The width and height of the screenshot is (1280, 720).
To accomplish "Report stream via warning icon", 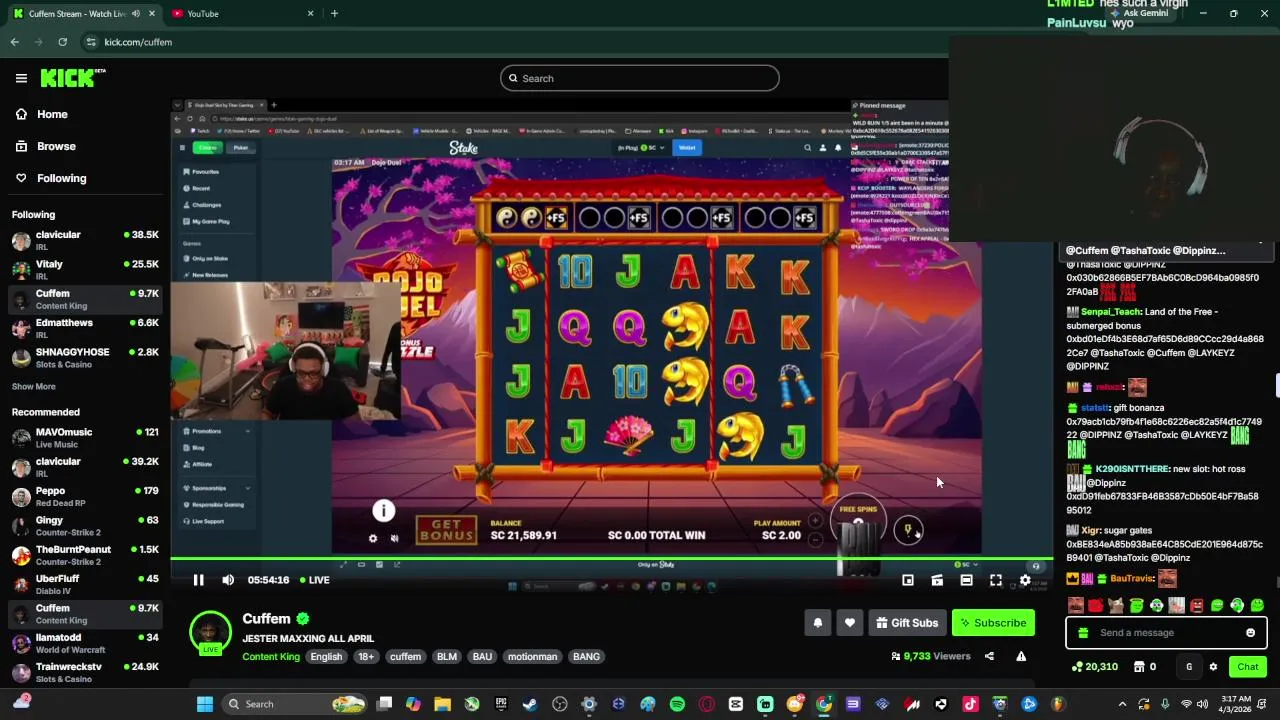I will 1021,656.
